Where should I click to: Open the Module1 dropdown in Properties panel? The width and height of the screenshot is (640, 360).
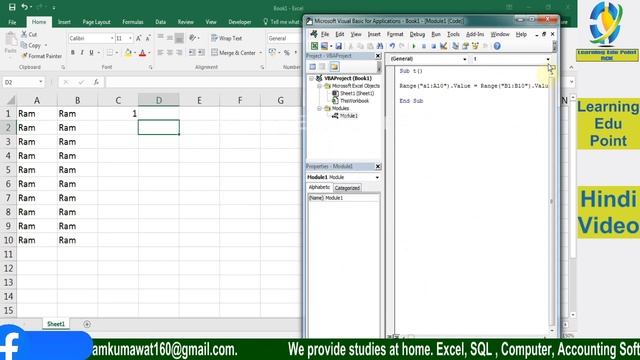coord(377,177)
